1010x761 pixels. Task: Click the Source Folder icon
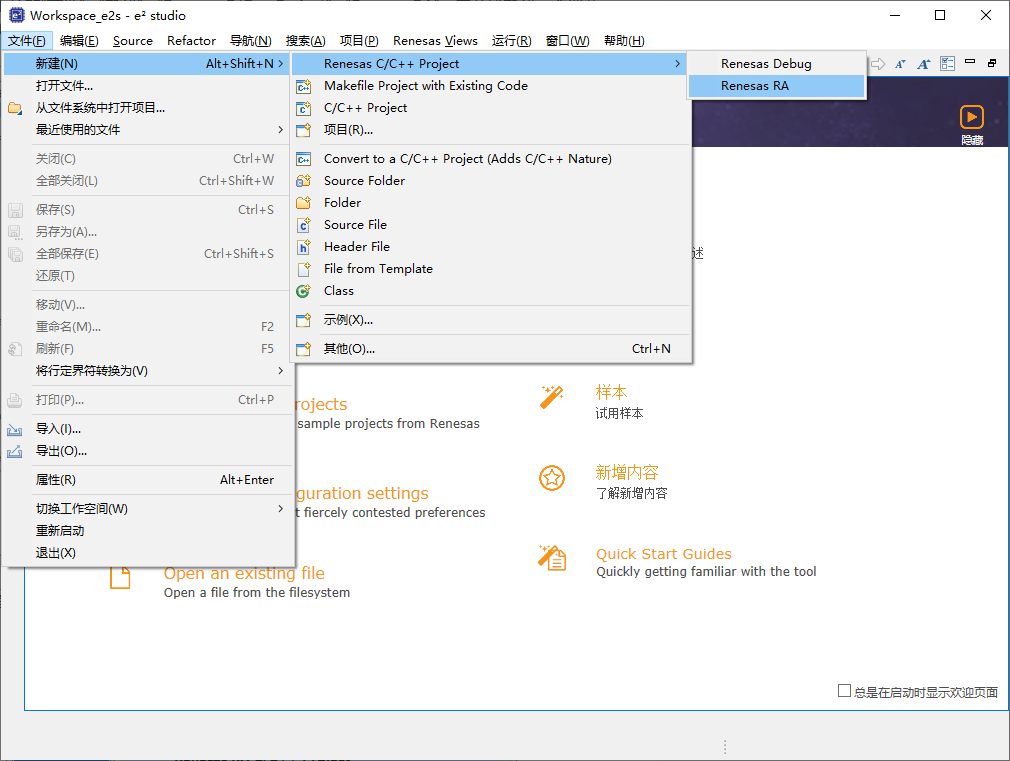pos(303,181)
